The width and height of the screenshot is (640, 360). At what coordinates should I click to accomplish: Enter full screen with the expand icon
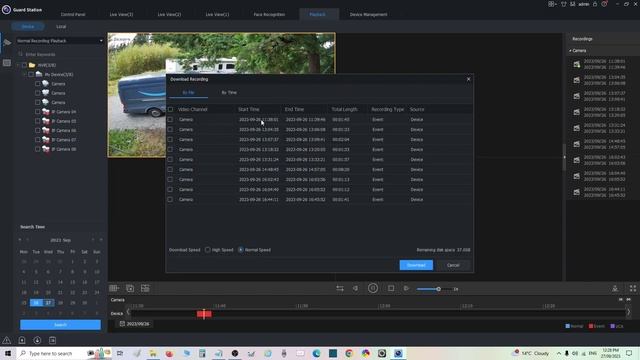coord(633,289)
